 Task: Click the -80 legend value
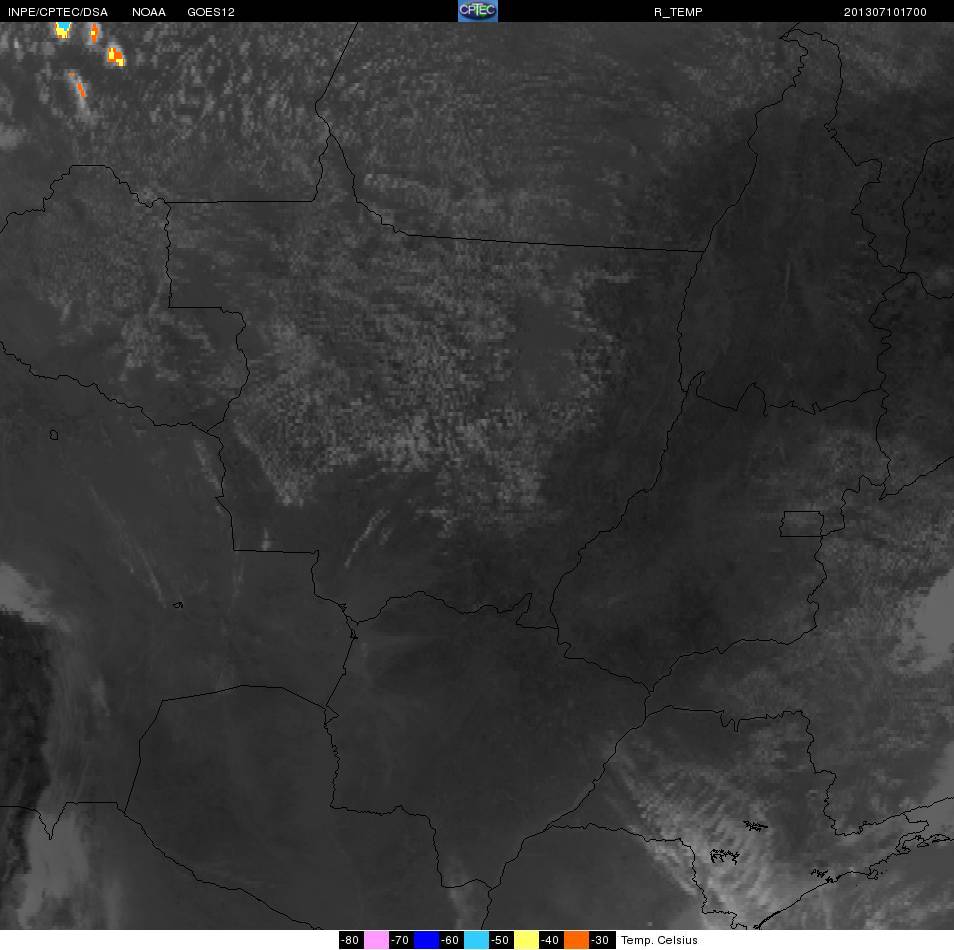click(x=351, y=940)
